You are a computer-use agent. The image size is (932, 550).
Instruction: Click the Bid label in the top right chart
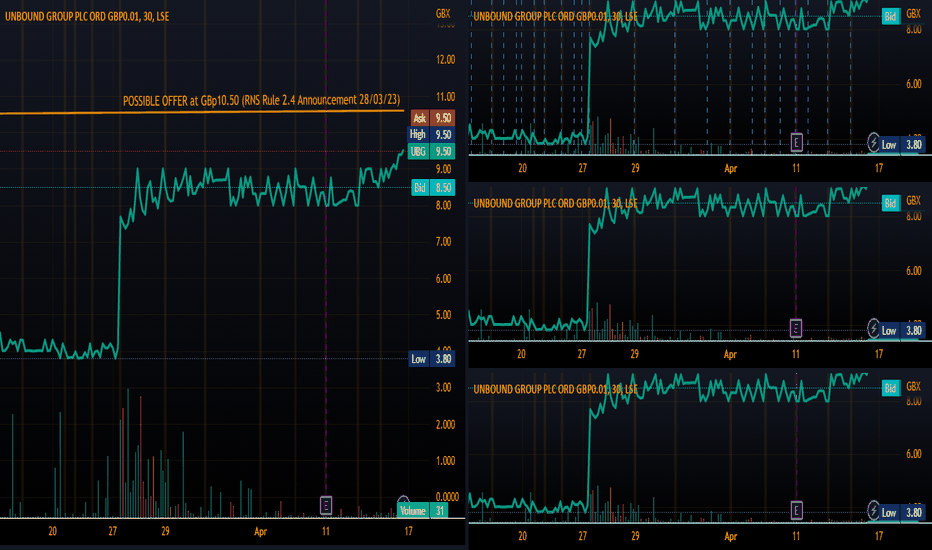click(890, 16)
